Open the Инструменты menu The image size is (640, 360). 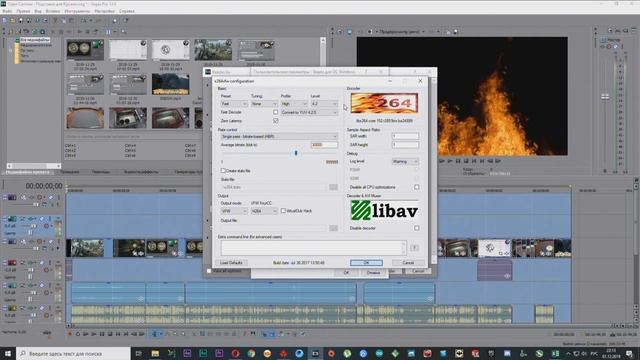pos(78,11)
